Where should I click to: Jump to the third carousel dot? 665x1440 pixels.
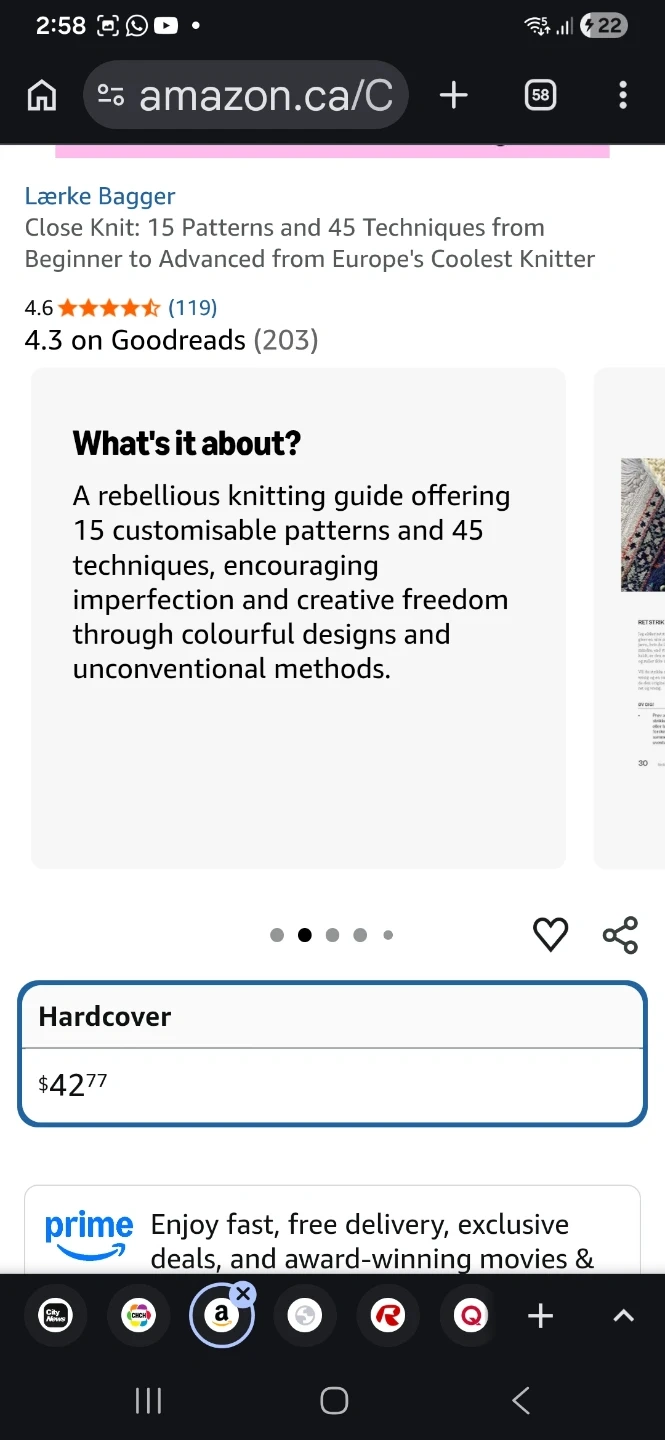click(x=333, y=935)
